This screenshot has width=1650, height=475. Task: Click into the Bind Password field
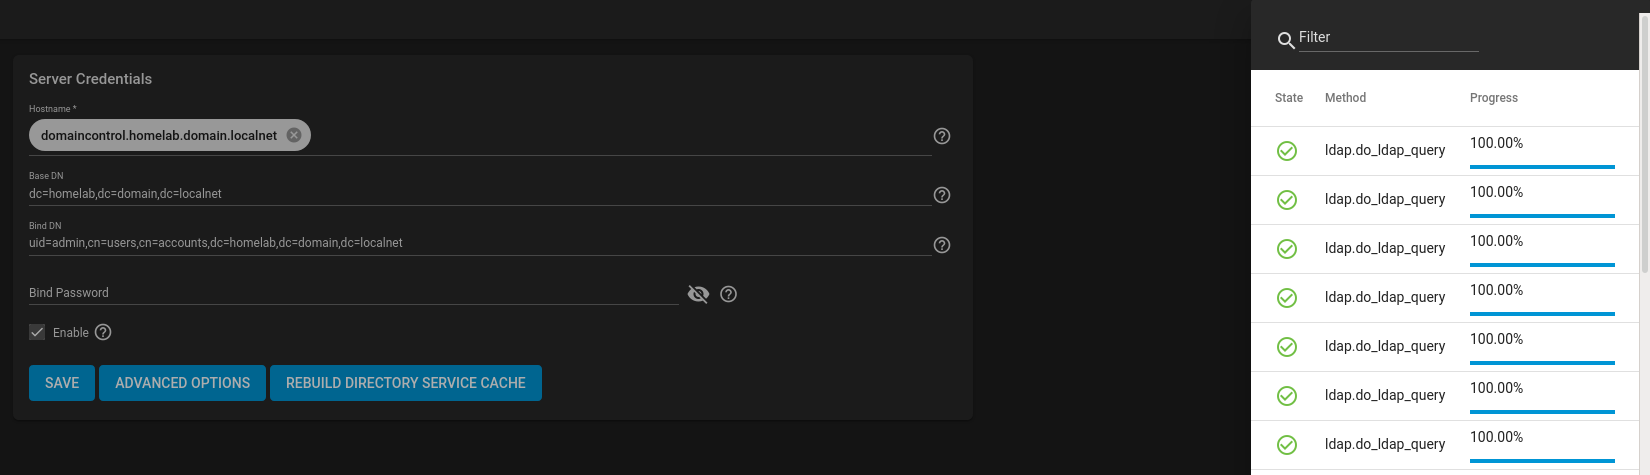(x=354, y=293)
